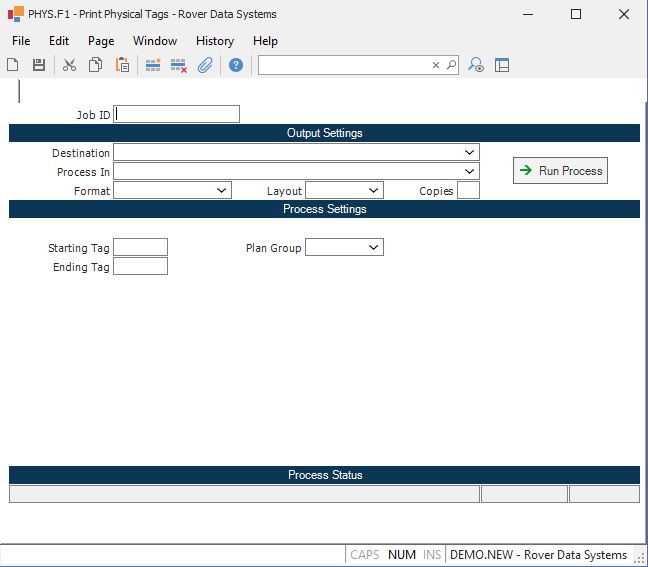
Task: Click the Insert row icon
Action: pyautogui.click(x=153, y=65)
